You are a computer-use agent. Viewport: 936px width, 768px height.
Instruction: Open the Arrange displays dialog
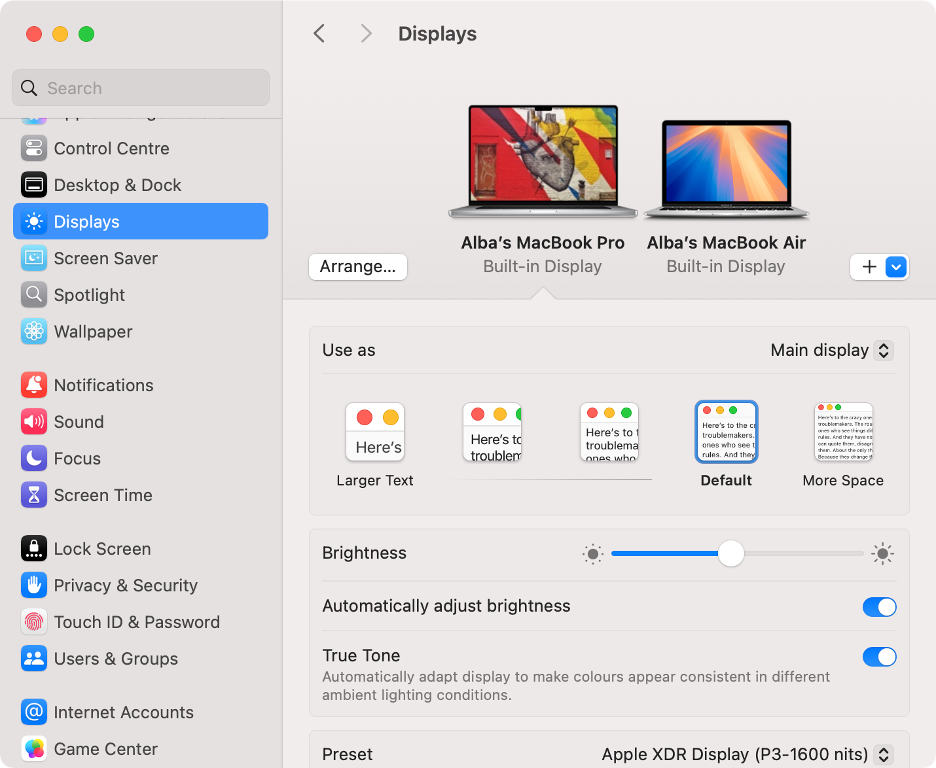point(357,267)
